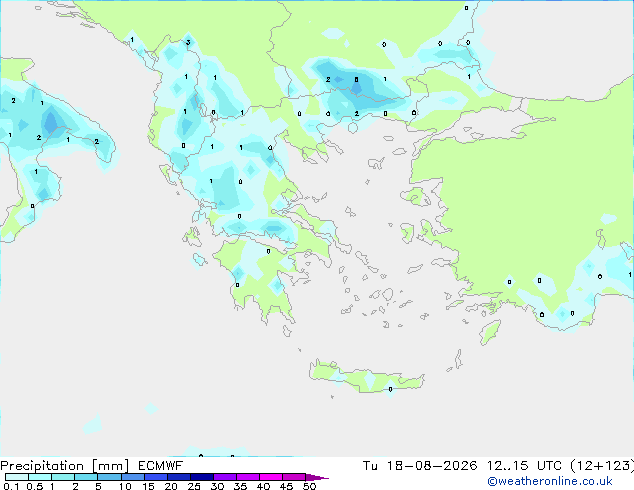Click the 25–30 mm dark blue swatch
This screenshot has height=490, width=634.
point(202,477)
